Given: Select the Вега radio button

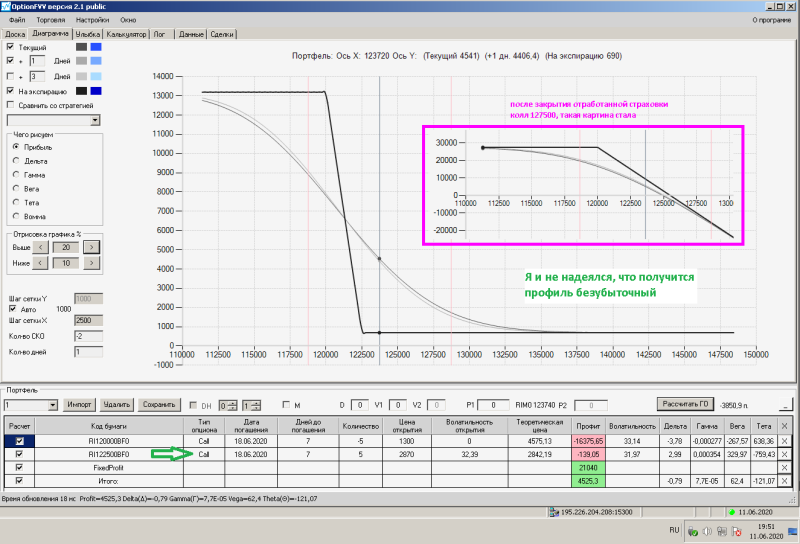Looking at the screenshot, I should point(16,188).
